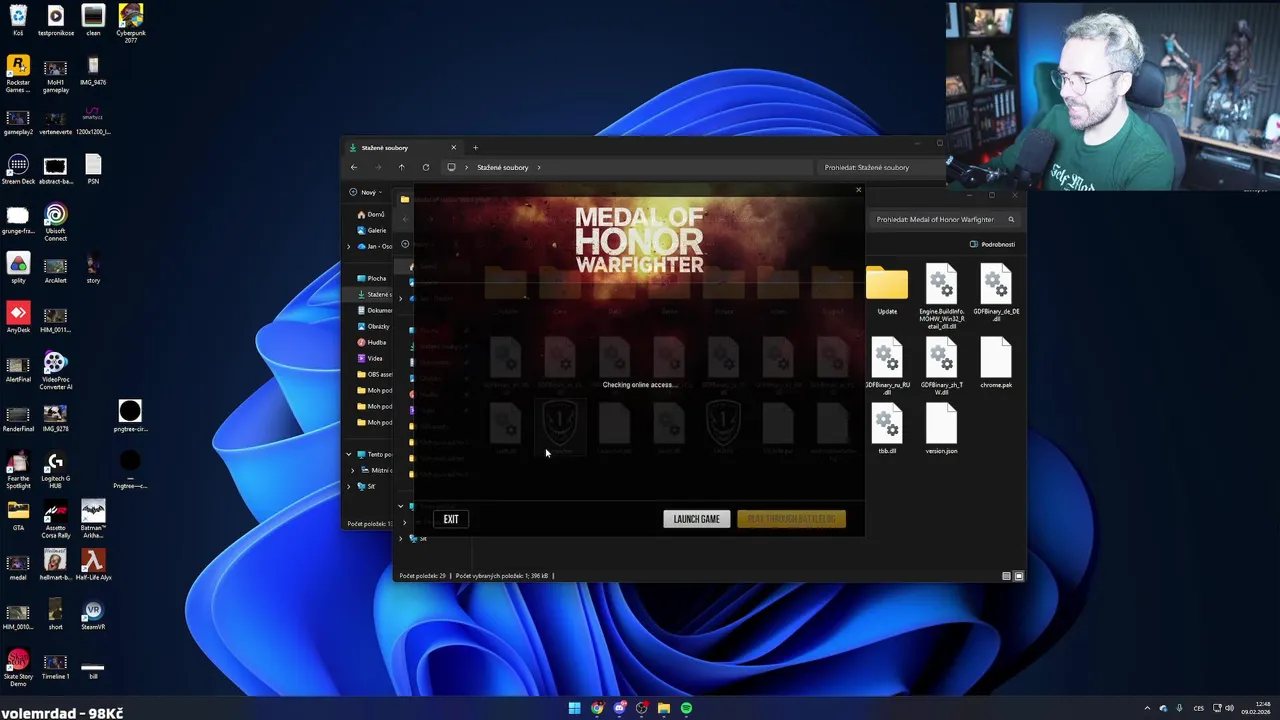The width and height of the screenshot is (1280, 720).
Task: Select the GDFBinary_zh_TW.dll file
Action: click(x=941, y=366)
